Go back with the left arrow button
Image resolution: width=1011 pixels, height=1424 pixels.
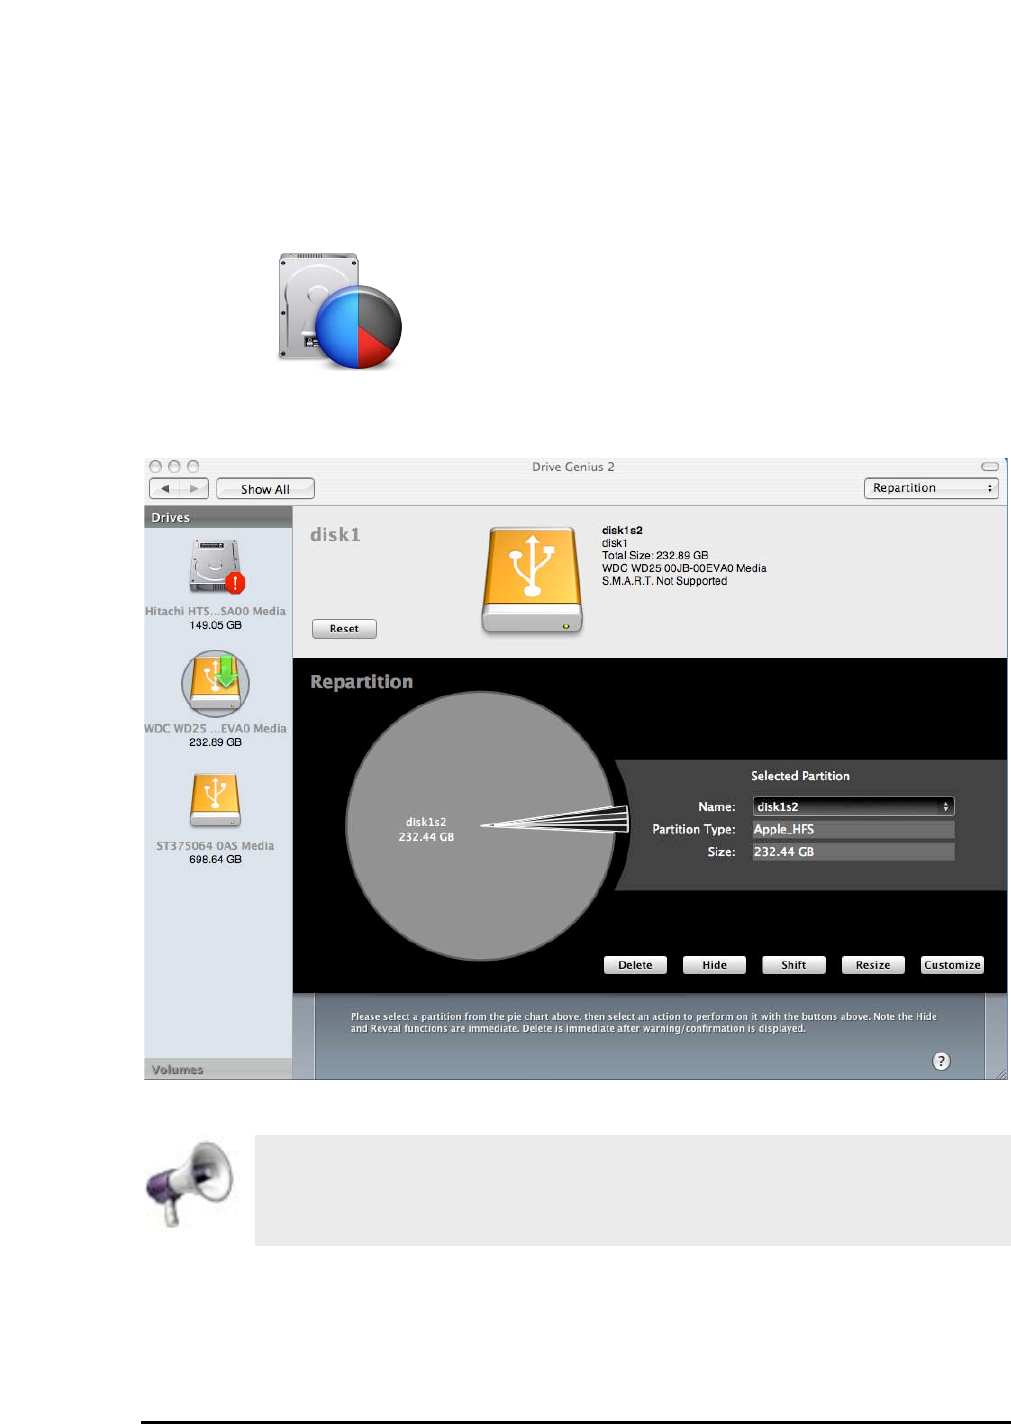(x=164, y=489)
